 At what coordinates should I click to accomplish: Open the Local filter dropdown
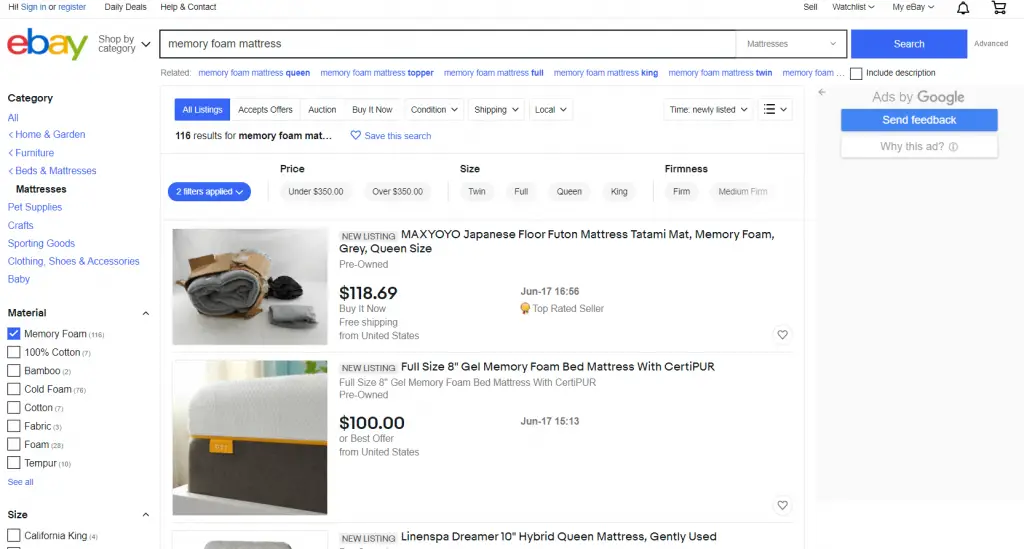click(551, 110)
